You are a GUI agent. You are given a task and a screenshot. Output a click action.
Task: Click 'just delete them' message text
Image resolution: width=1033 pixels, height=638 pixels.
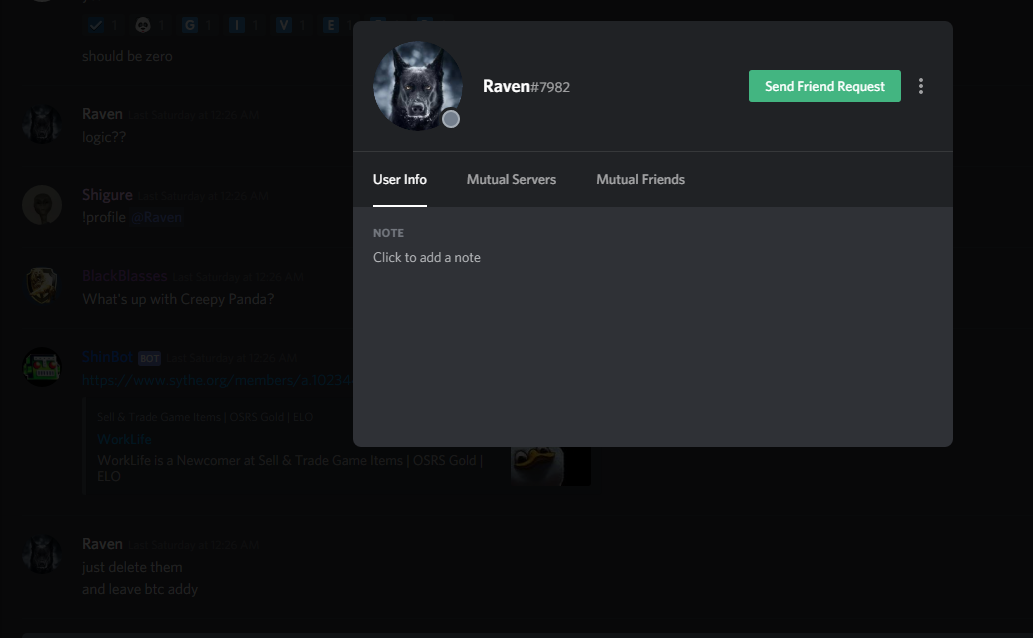pos(132,567)
